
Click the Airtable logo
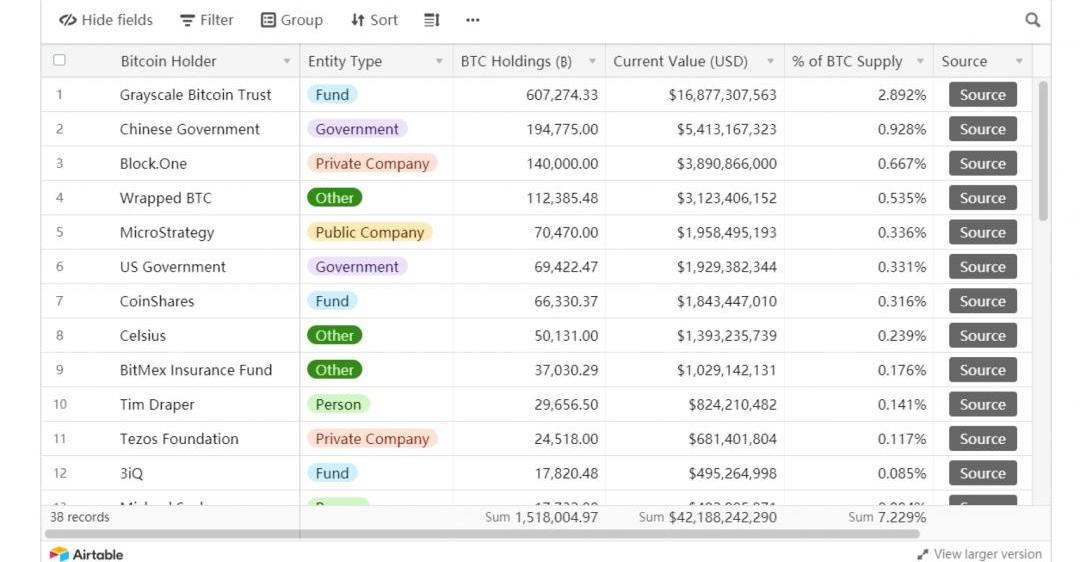tap(86, 554)
